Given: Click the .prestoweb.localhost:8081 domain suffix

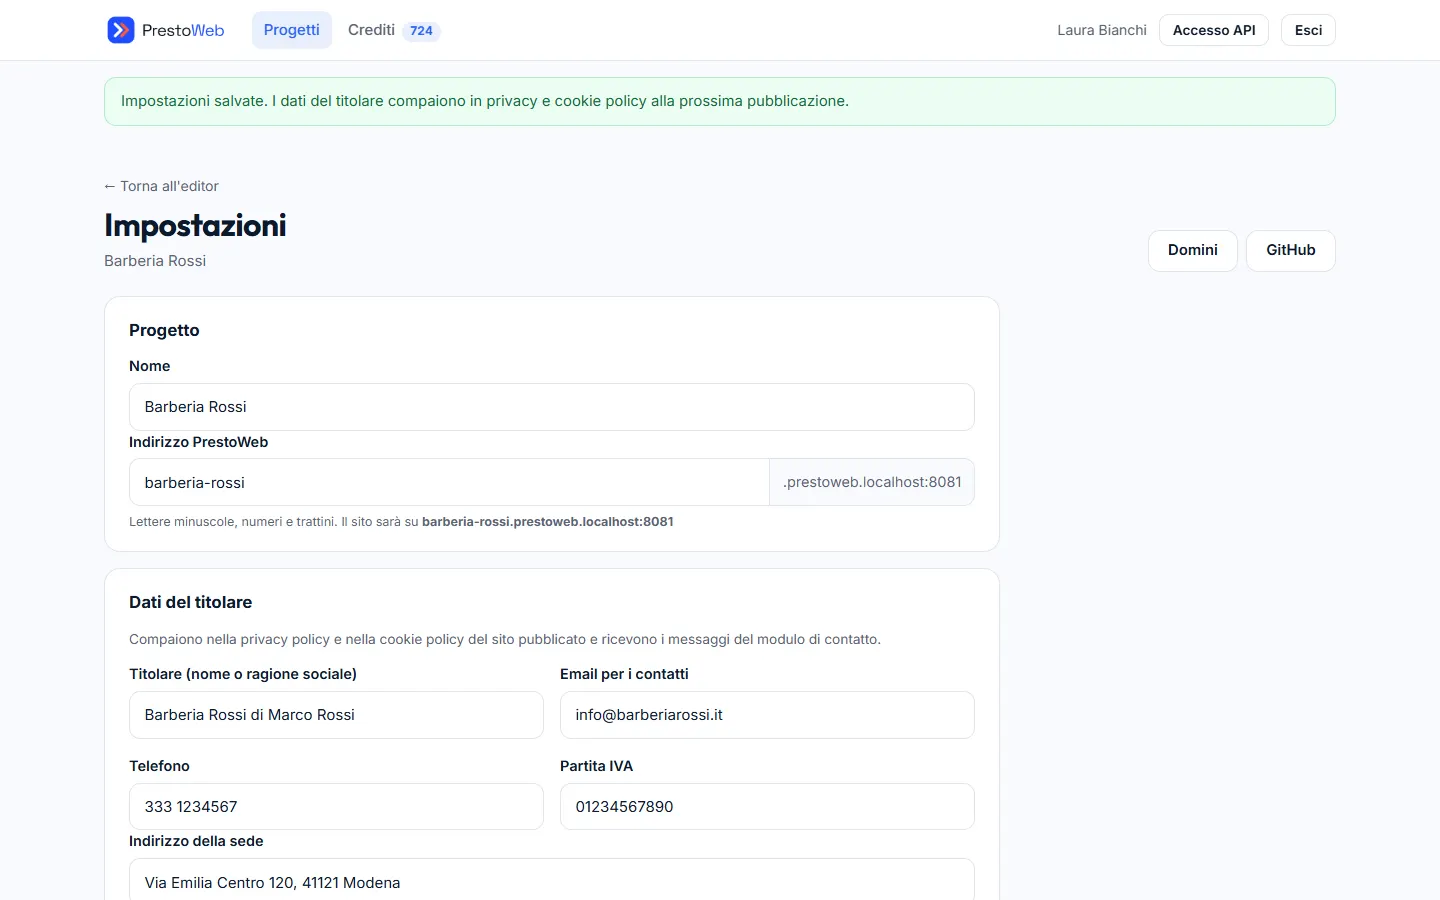Looking at the screenshot, I should click(872, 482).
